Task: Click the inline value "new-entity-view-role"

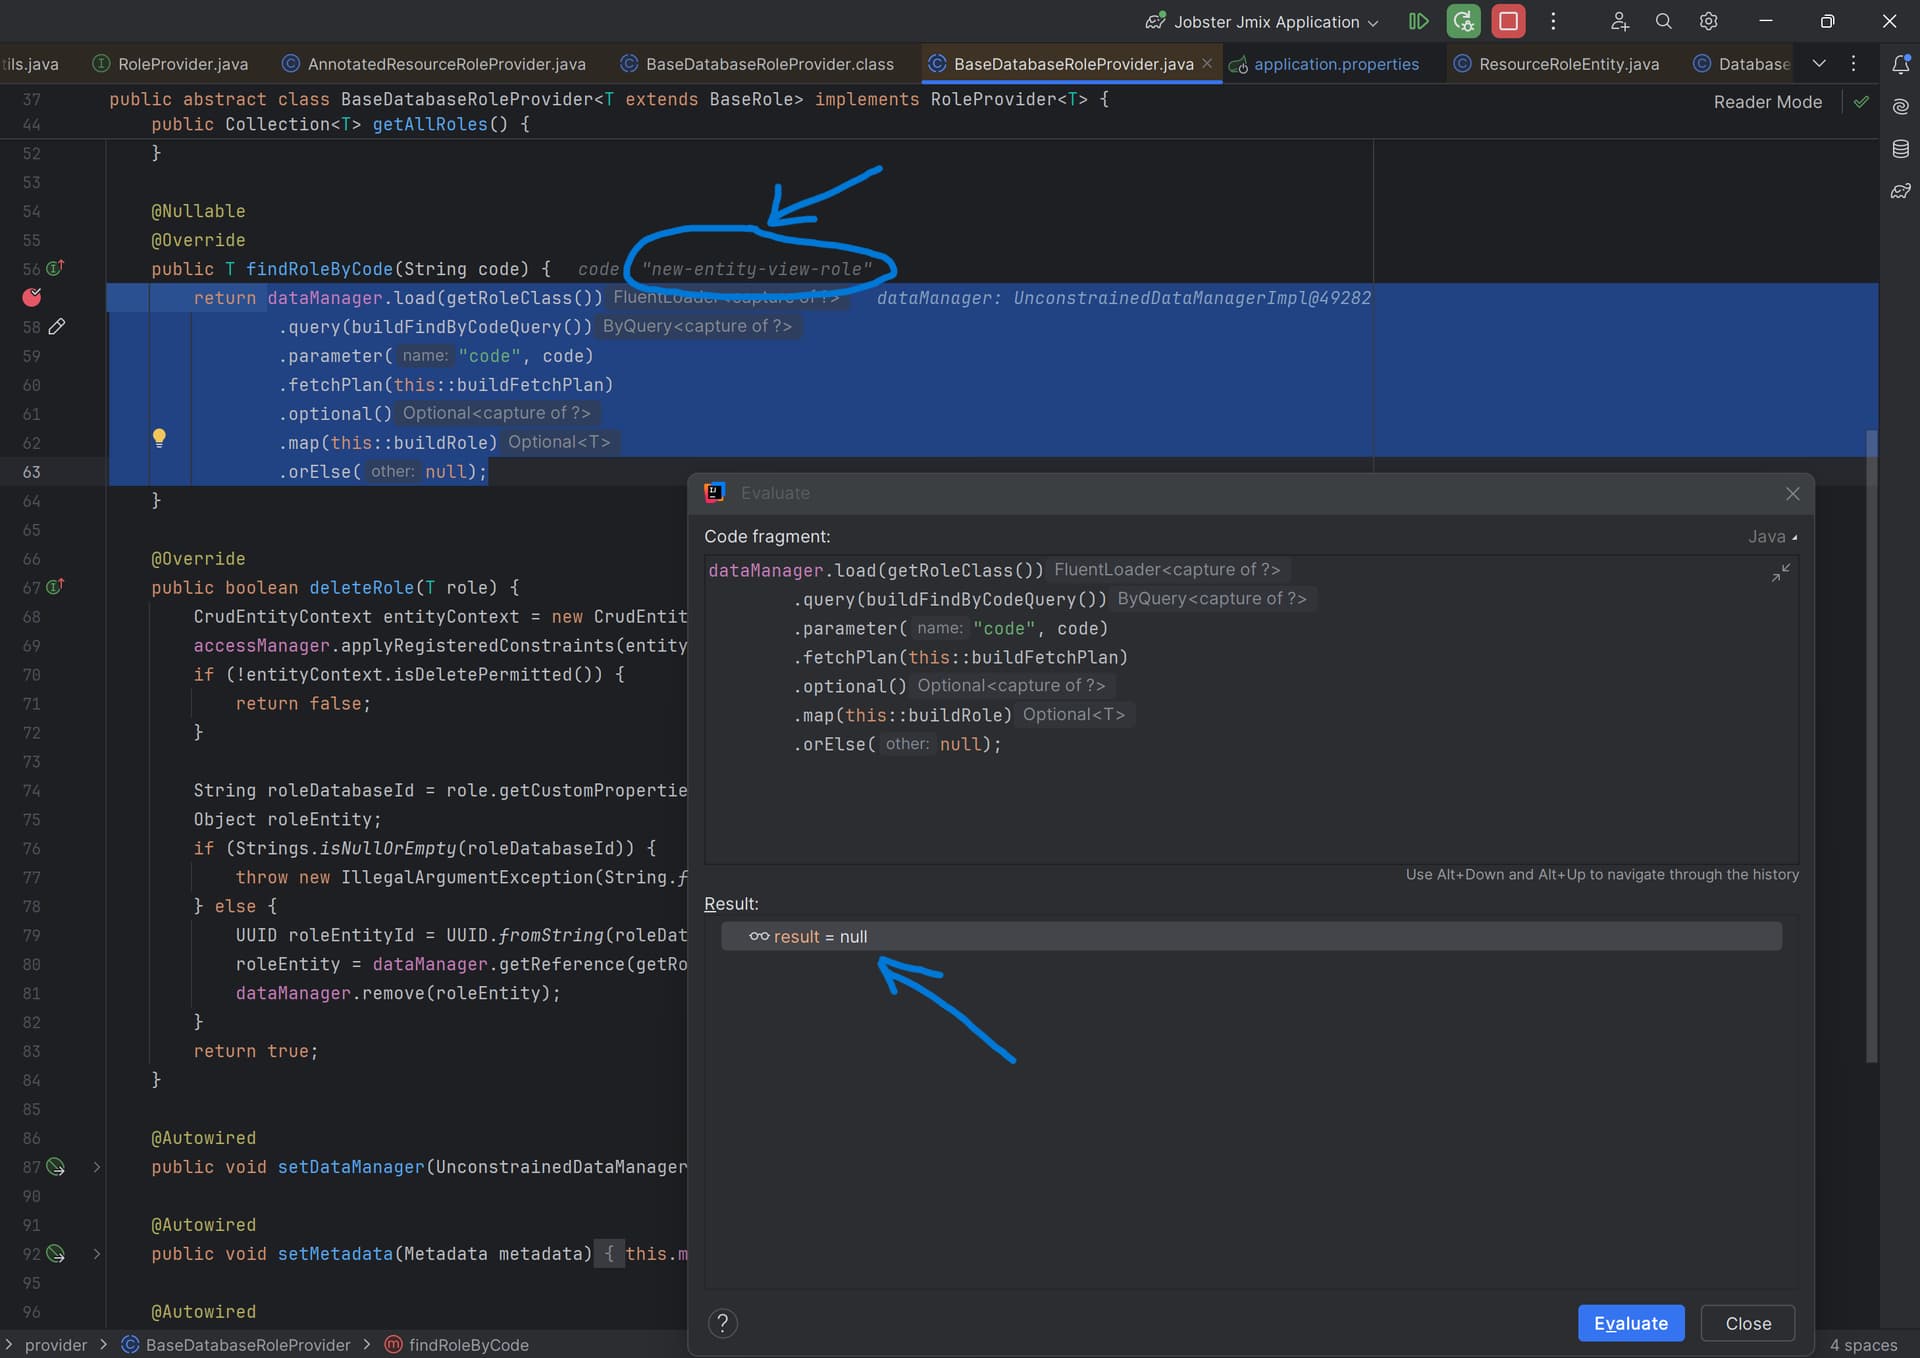Action: click(757, 269)
